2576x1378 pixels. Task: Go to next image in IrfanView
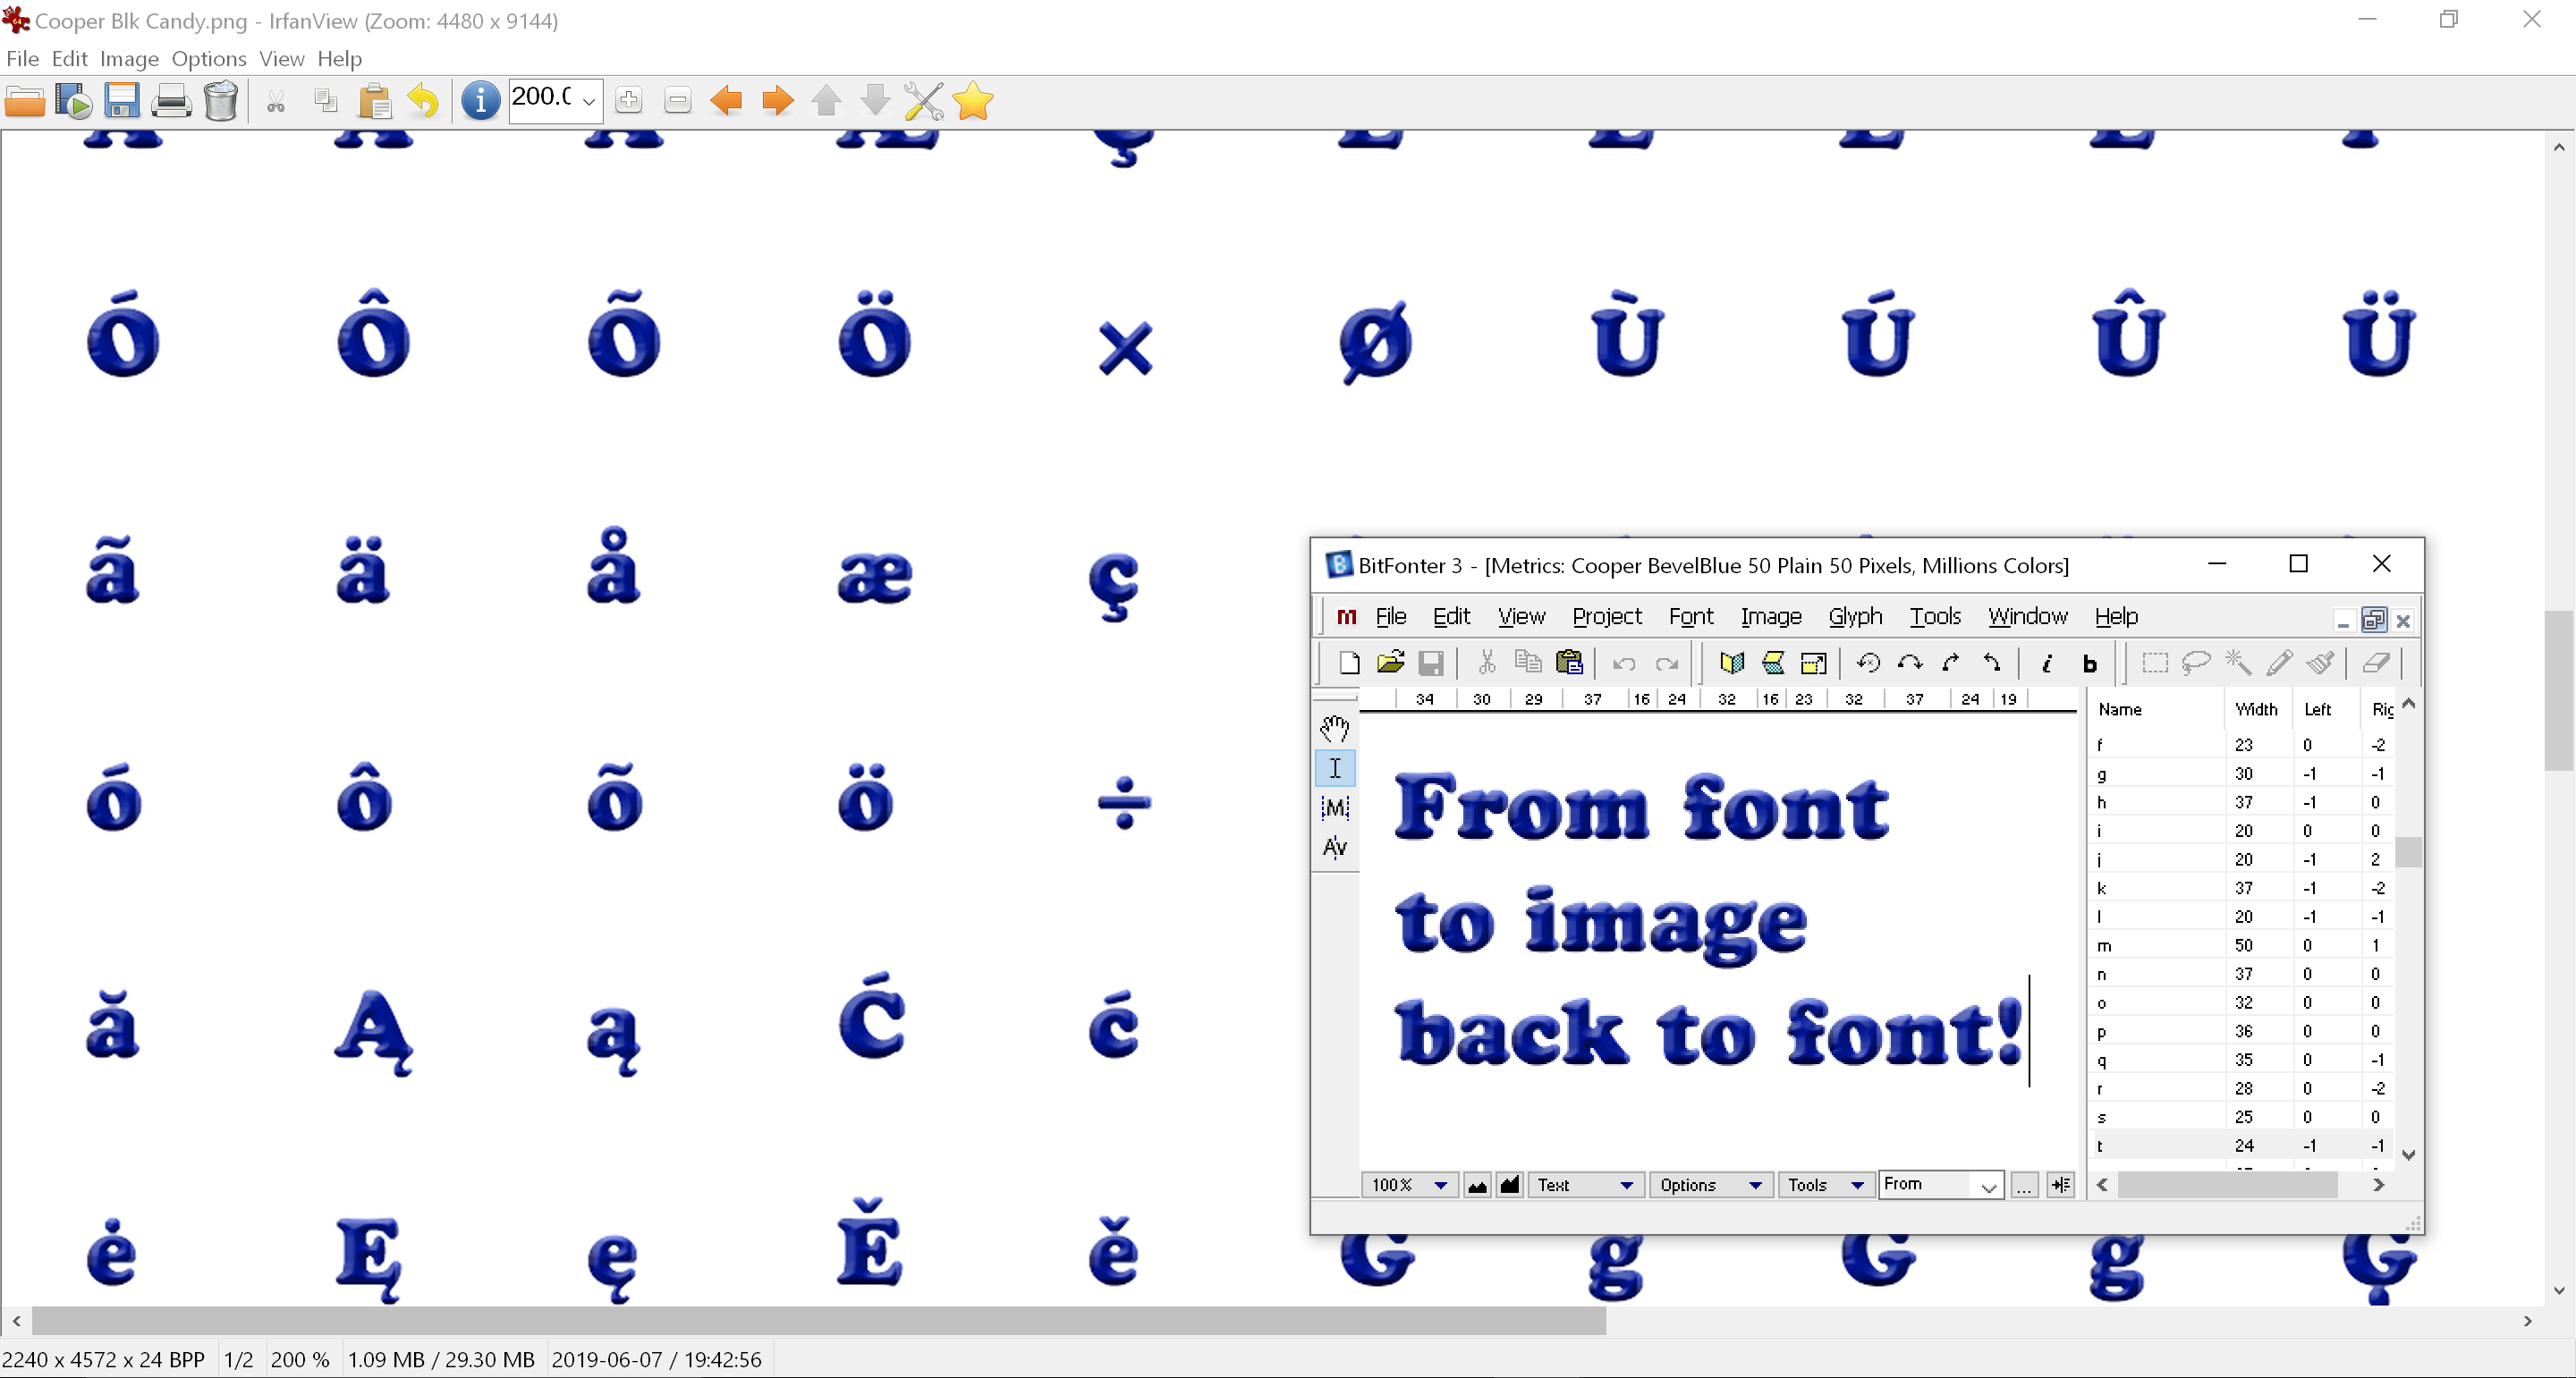point(776,101)
